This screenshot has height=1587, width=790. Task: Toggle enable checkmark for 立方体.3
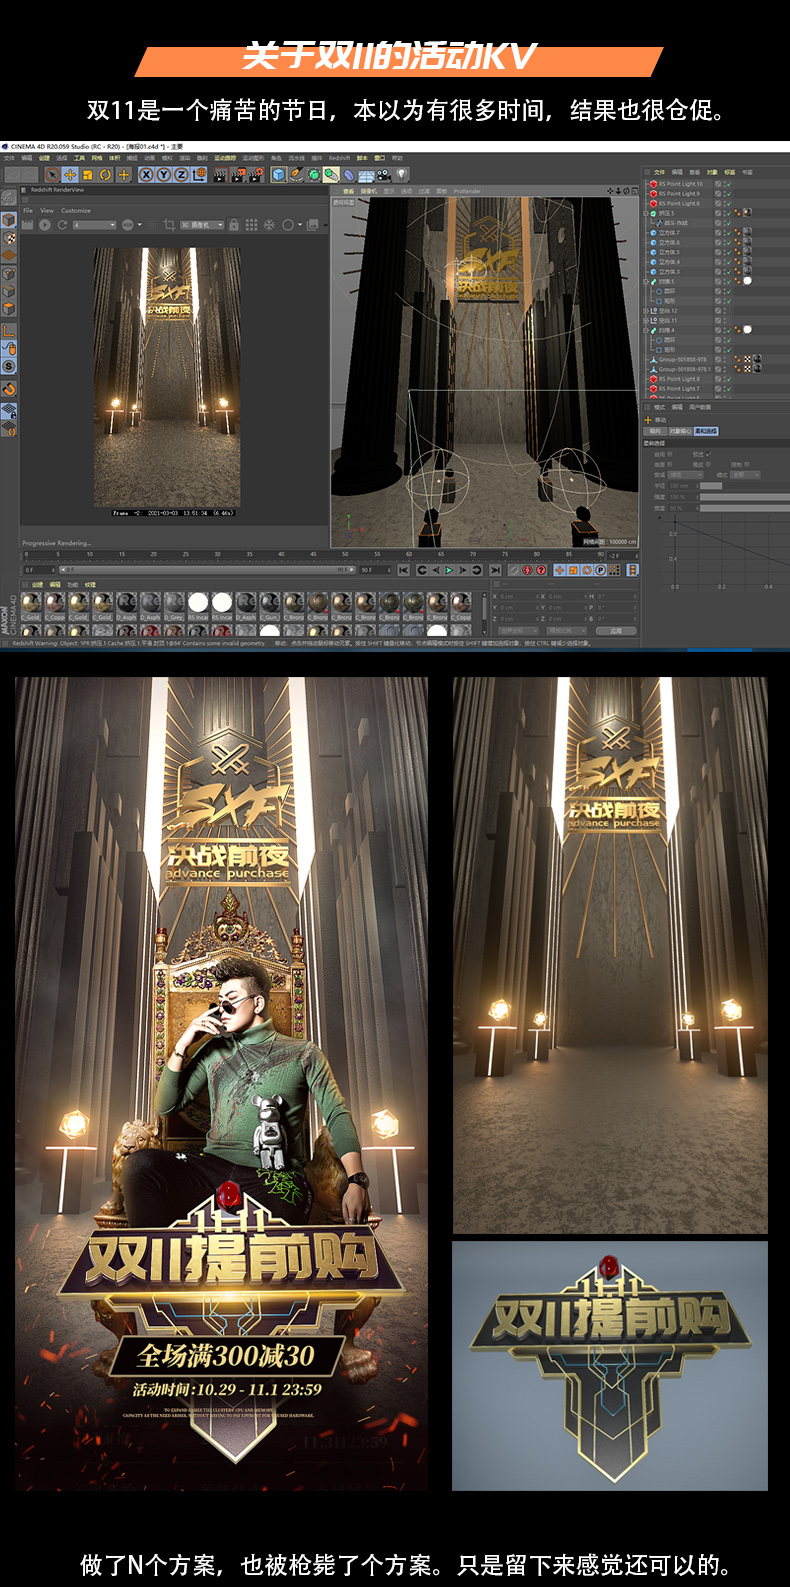pyautogui.click(x=729, y=272)
